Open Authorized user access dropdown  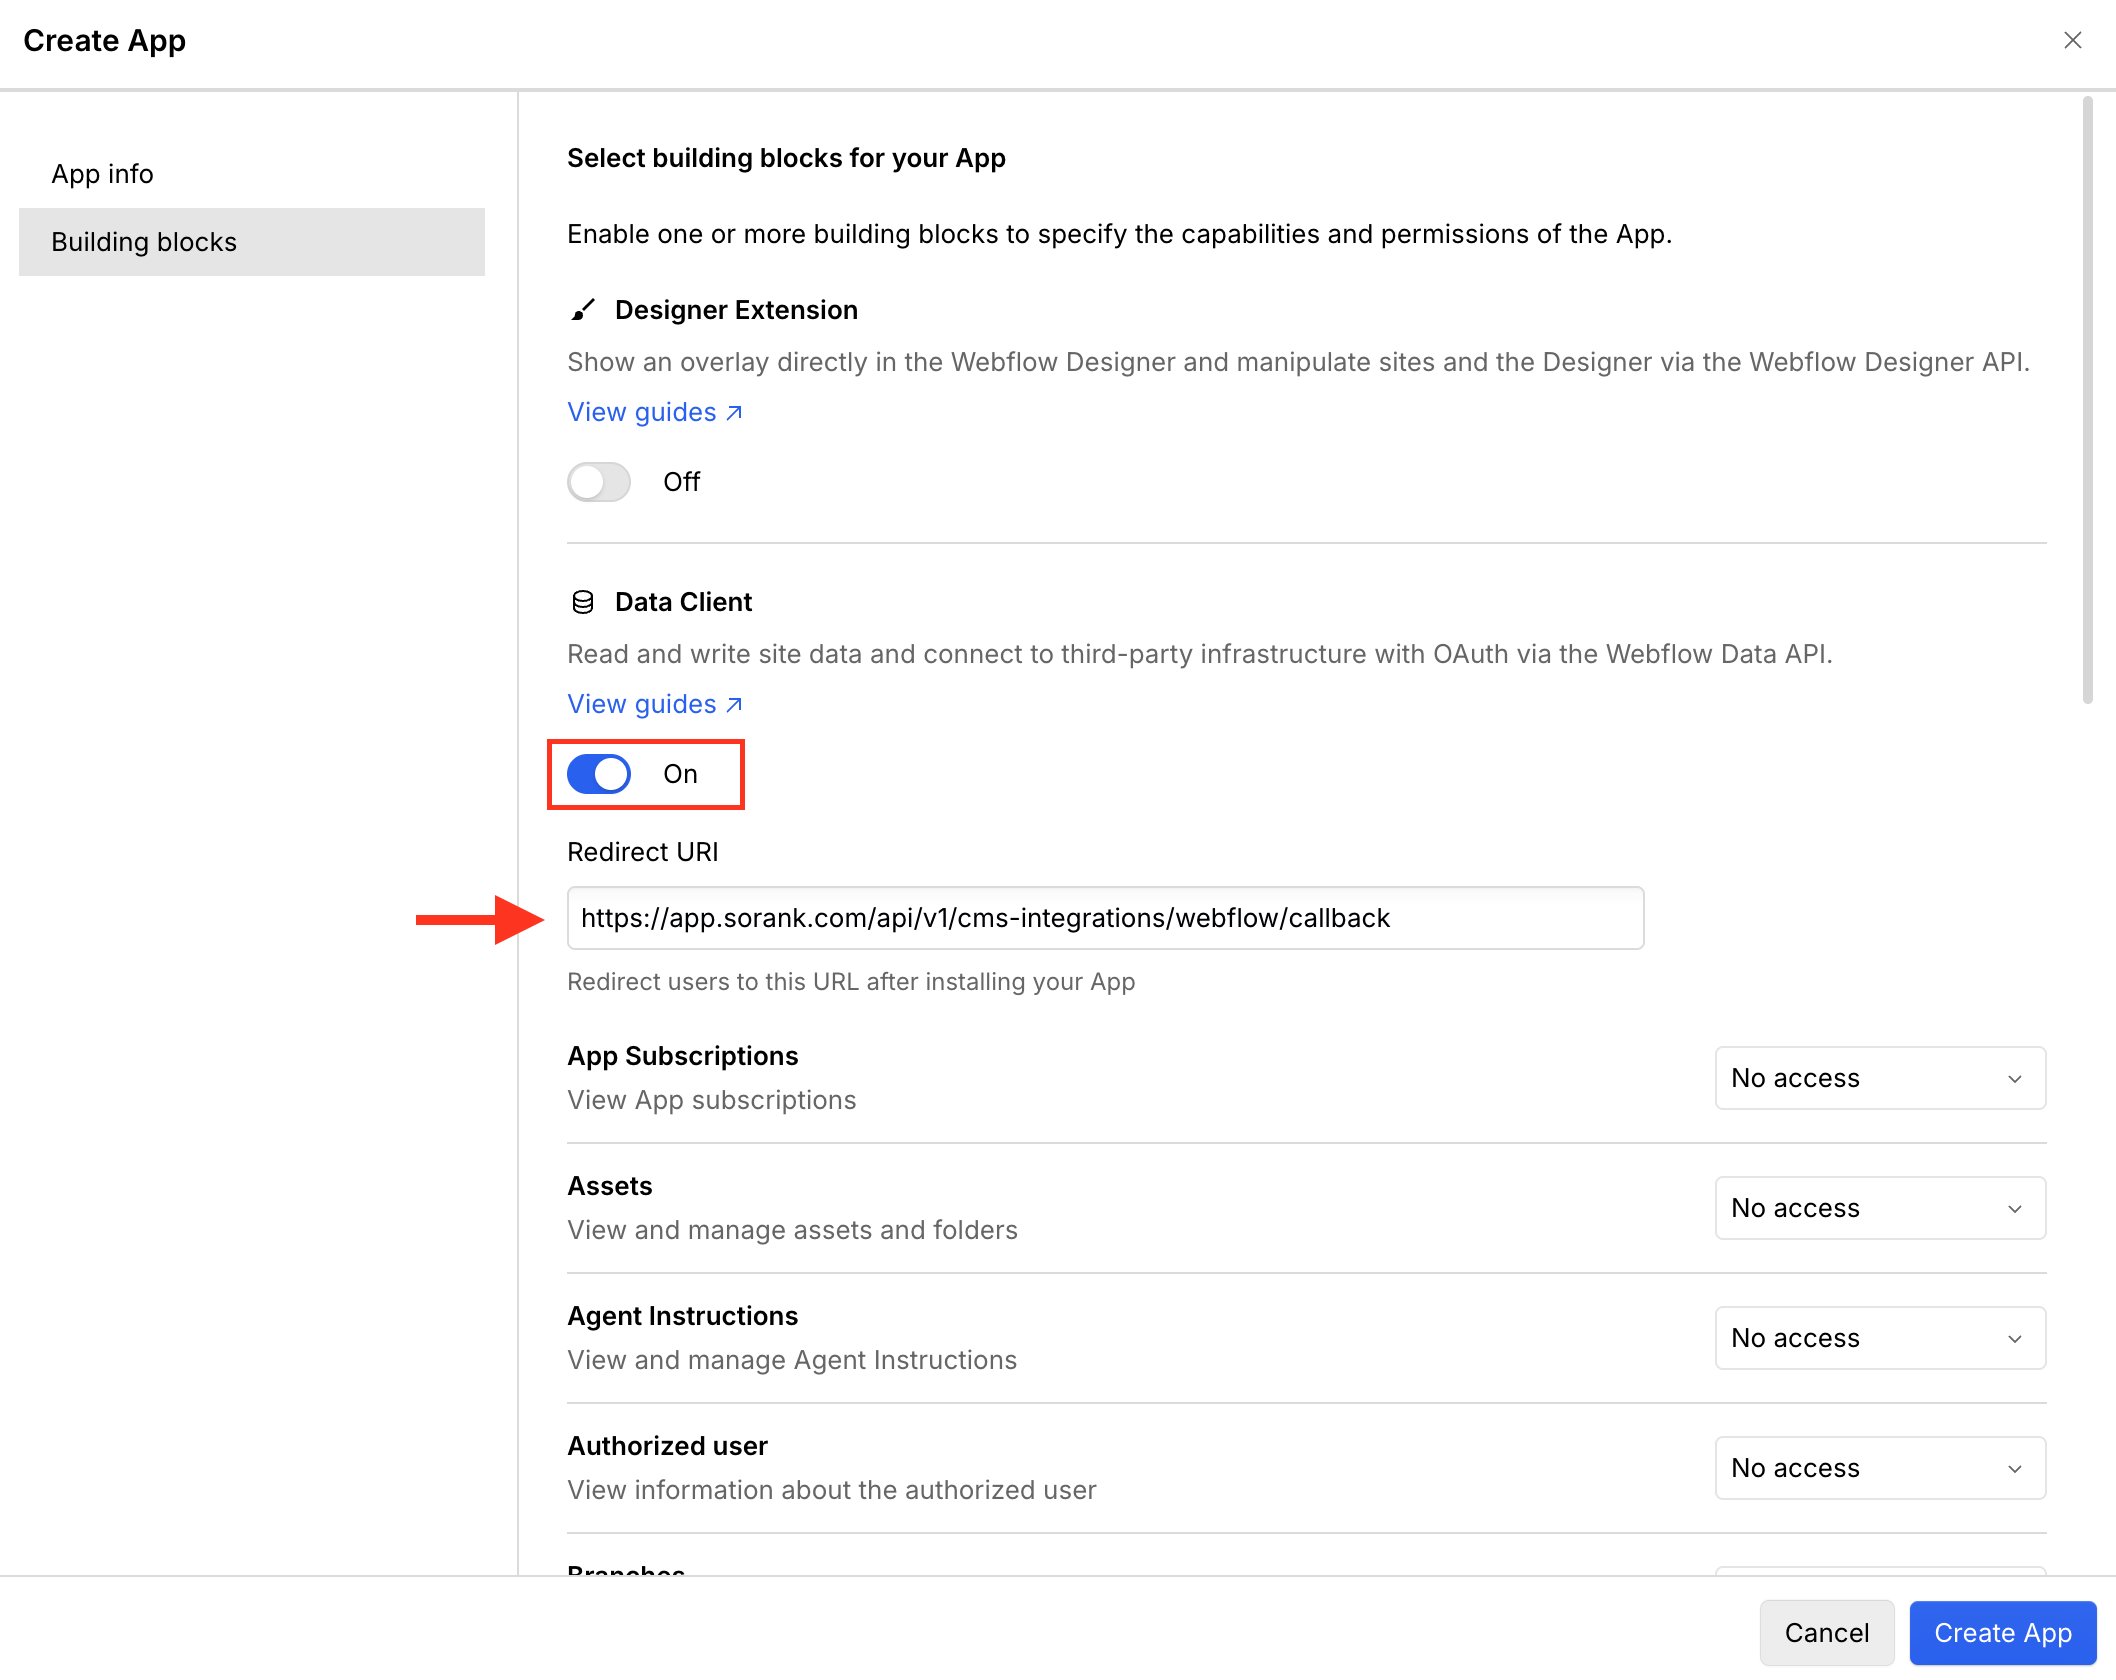pyautogui.click(x=1880, y=1468)
